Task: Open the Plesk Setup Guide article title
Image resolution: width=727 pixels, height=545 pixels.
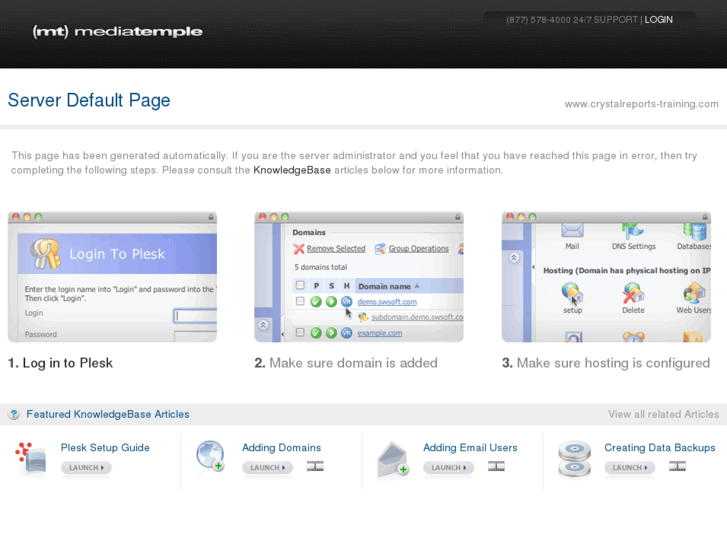Action: coord(105,448)
